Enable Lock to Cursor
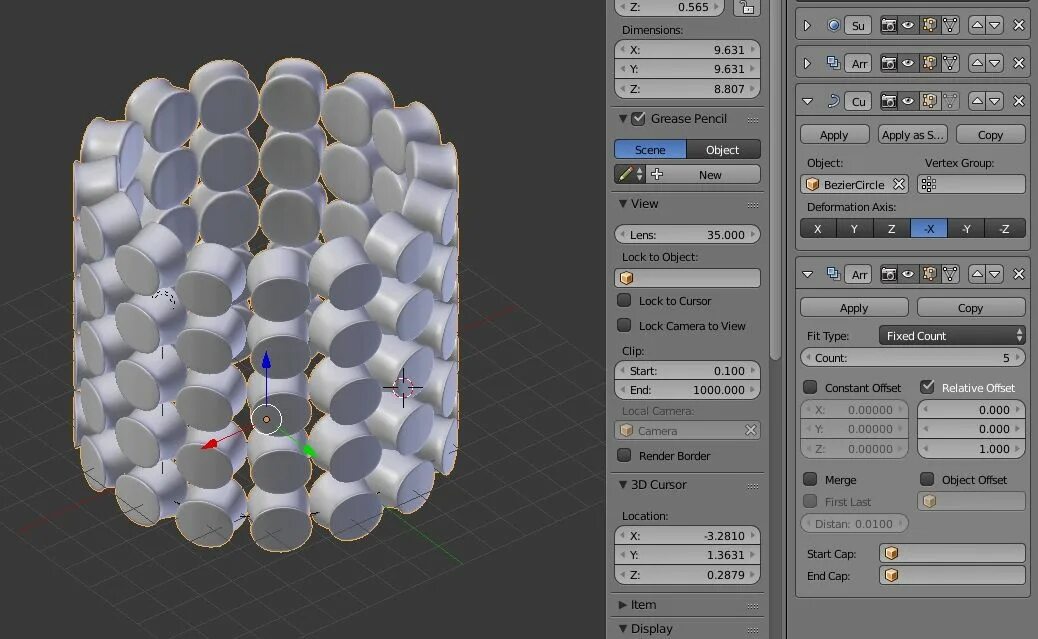 (624, 300)
